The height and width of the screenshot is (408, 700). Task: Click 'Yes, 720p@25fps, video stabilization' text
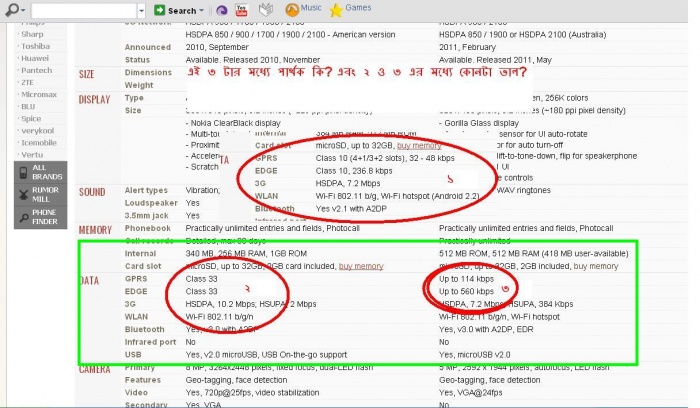pos(252,393)
